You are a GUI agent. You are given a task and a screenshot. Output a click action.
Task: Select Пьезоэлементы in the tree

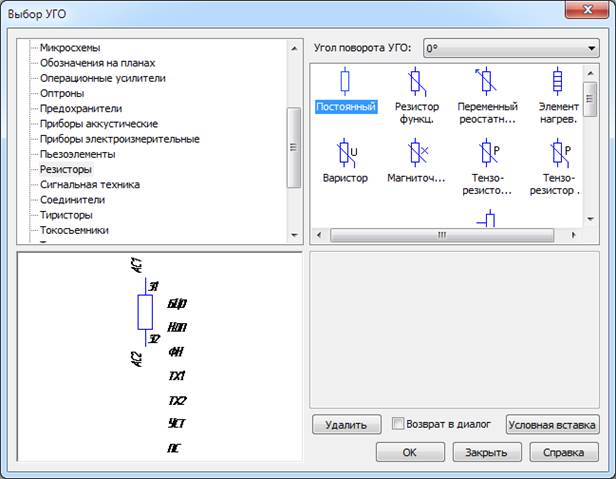(x=77, y=154)
